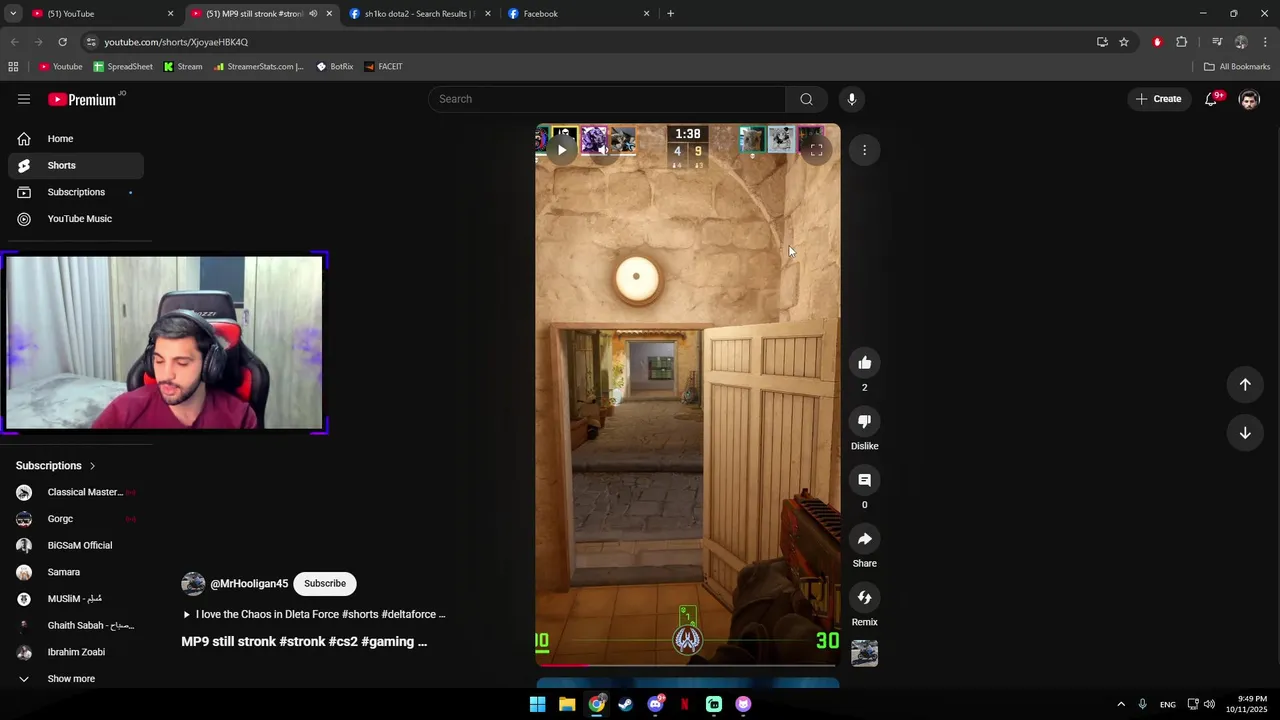Open File Explorer from the taskbar
The width and height of the screenshot is (1280, 720).
tap(567, 704)
